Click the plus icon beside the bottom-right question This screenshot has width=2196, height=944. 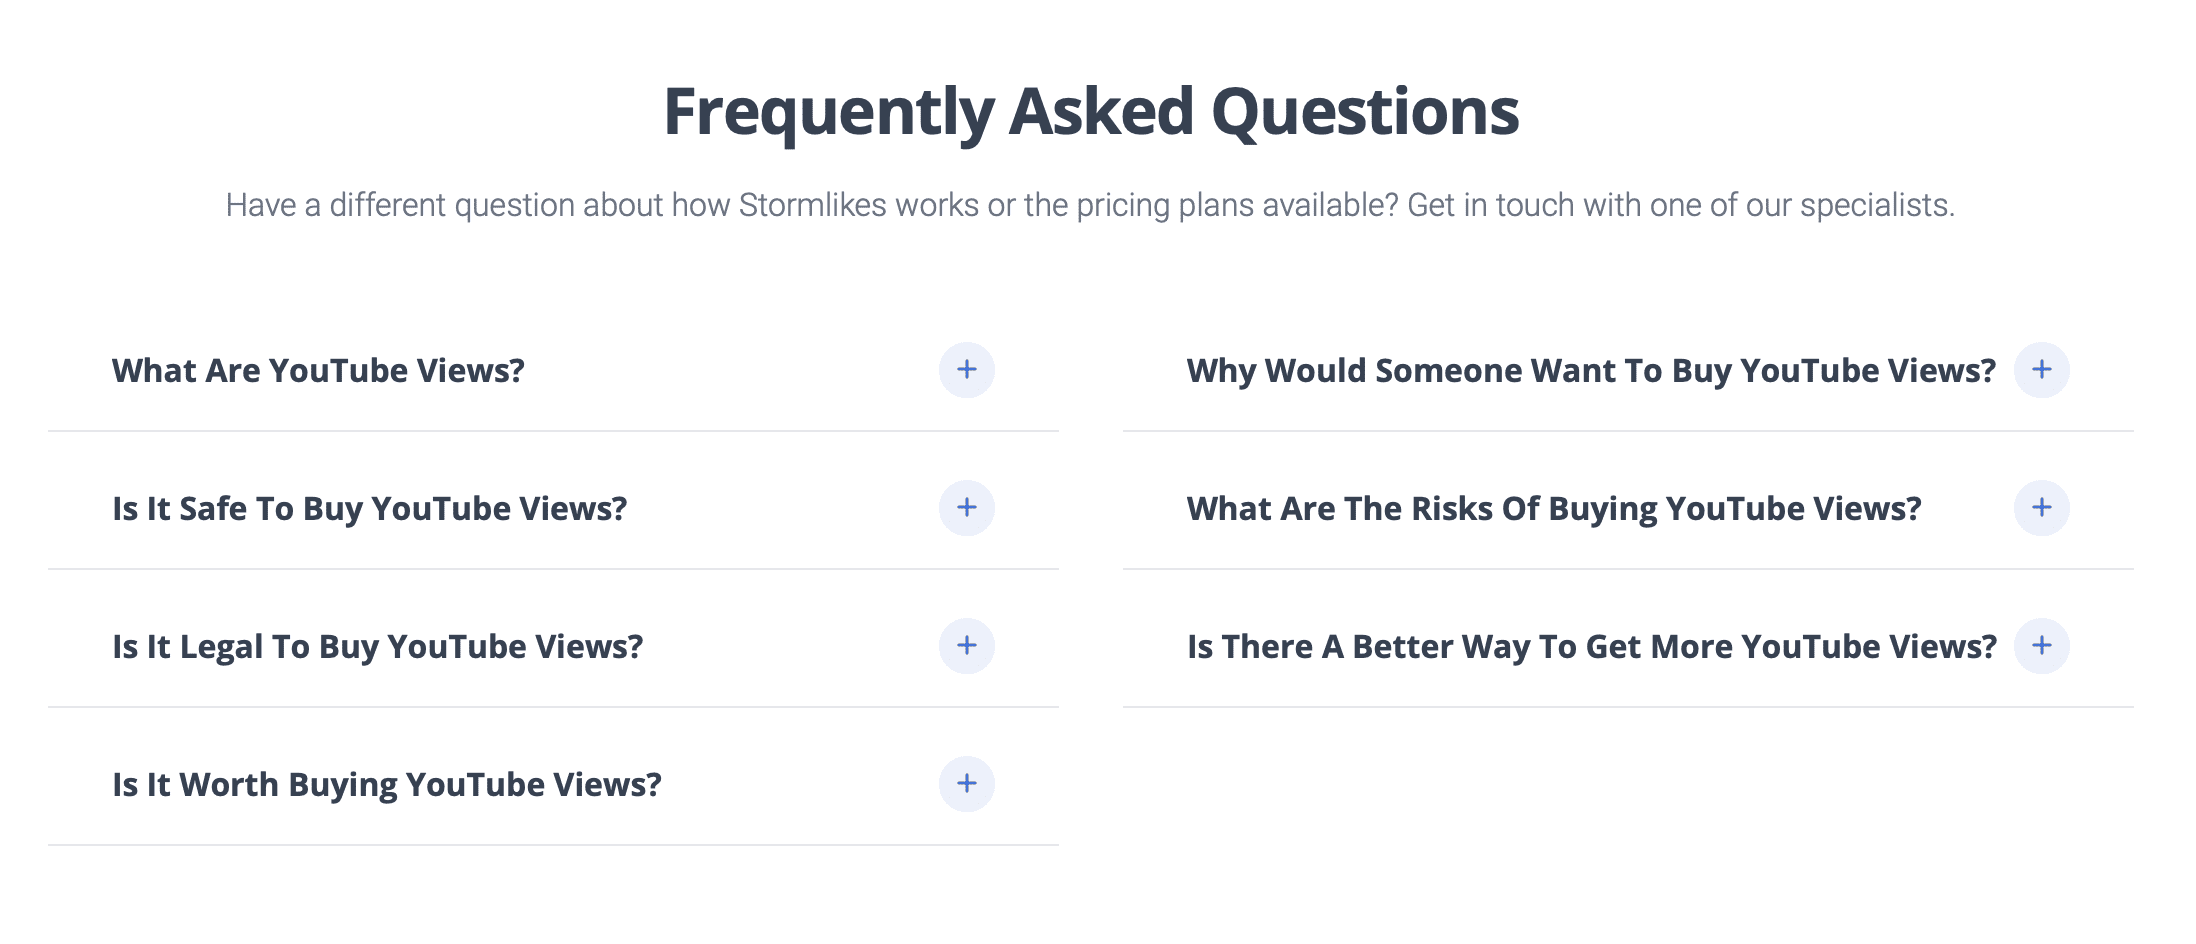coord(2042,646)
